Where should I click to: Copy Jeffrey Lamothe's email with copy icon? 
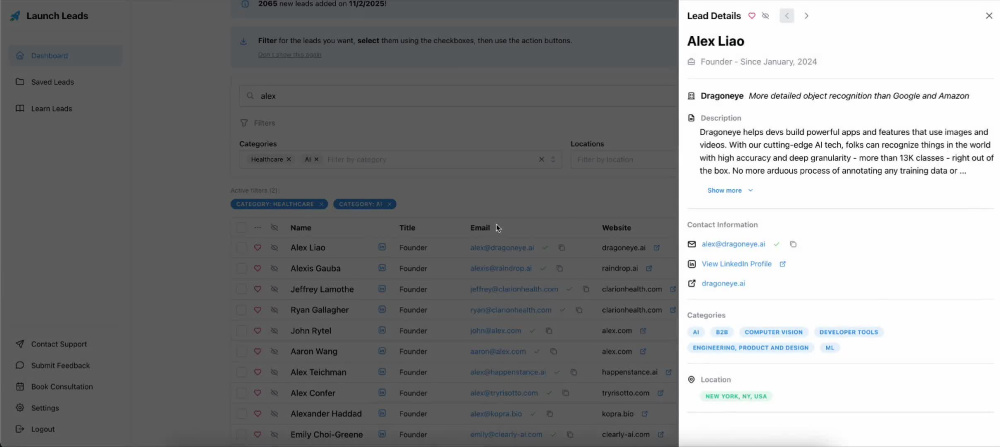click(x=585, y=289)
